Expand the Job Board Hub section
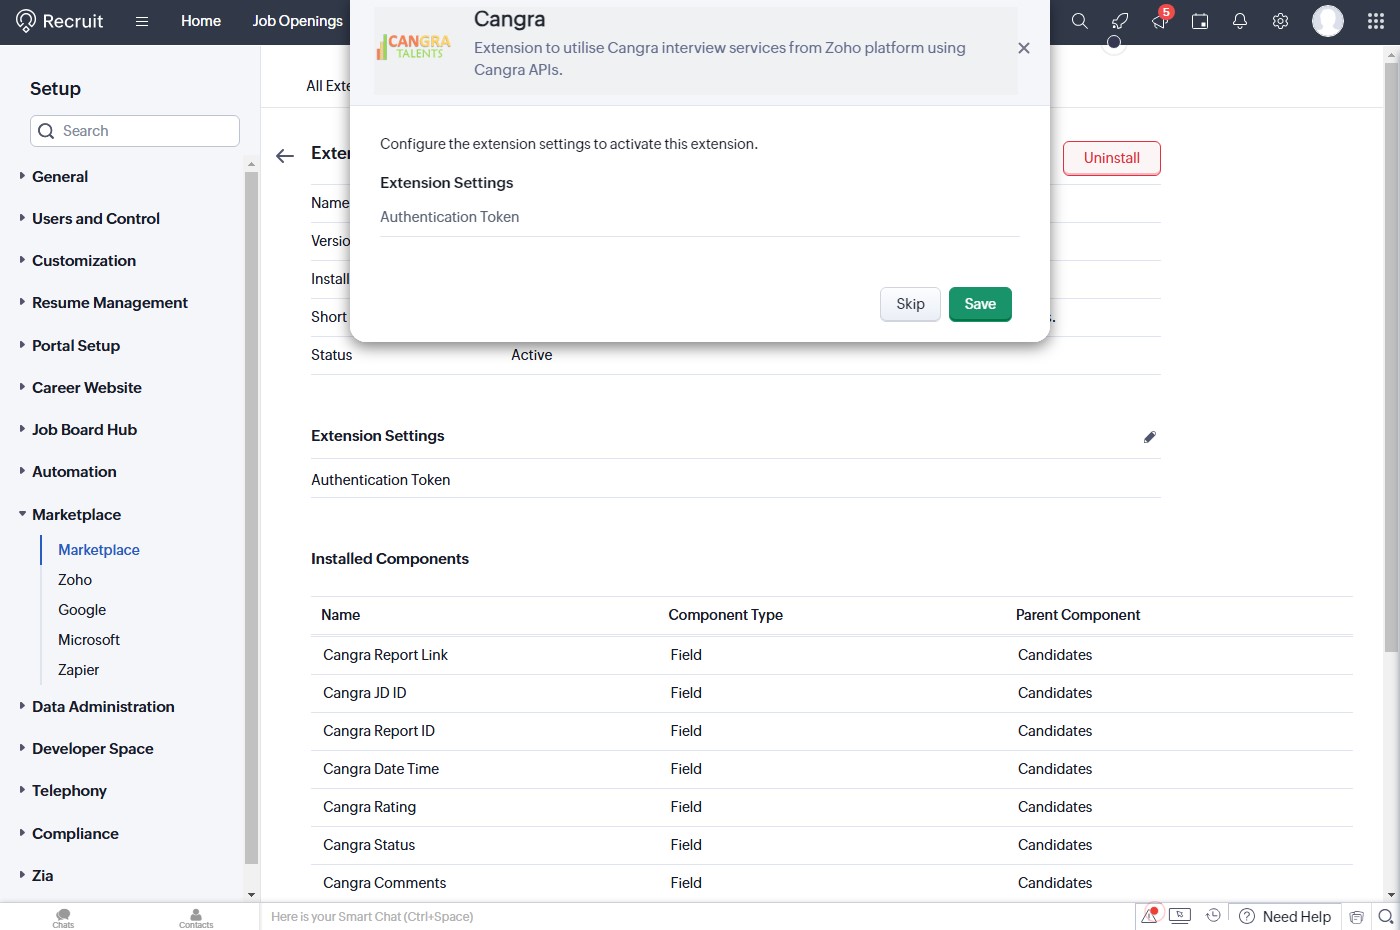The height and width of the screenshot is (930, 1400). pyautogui.click(x=84, y=429)
